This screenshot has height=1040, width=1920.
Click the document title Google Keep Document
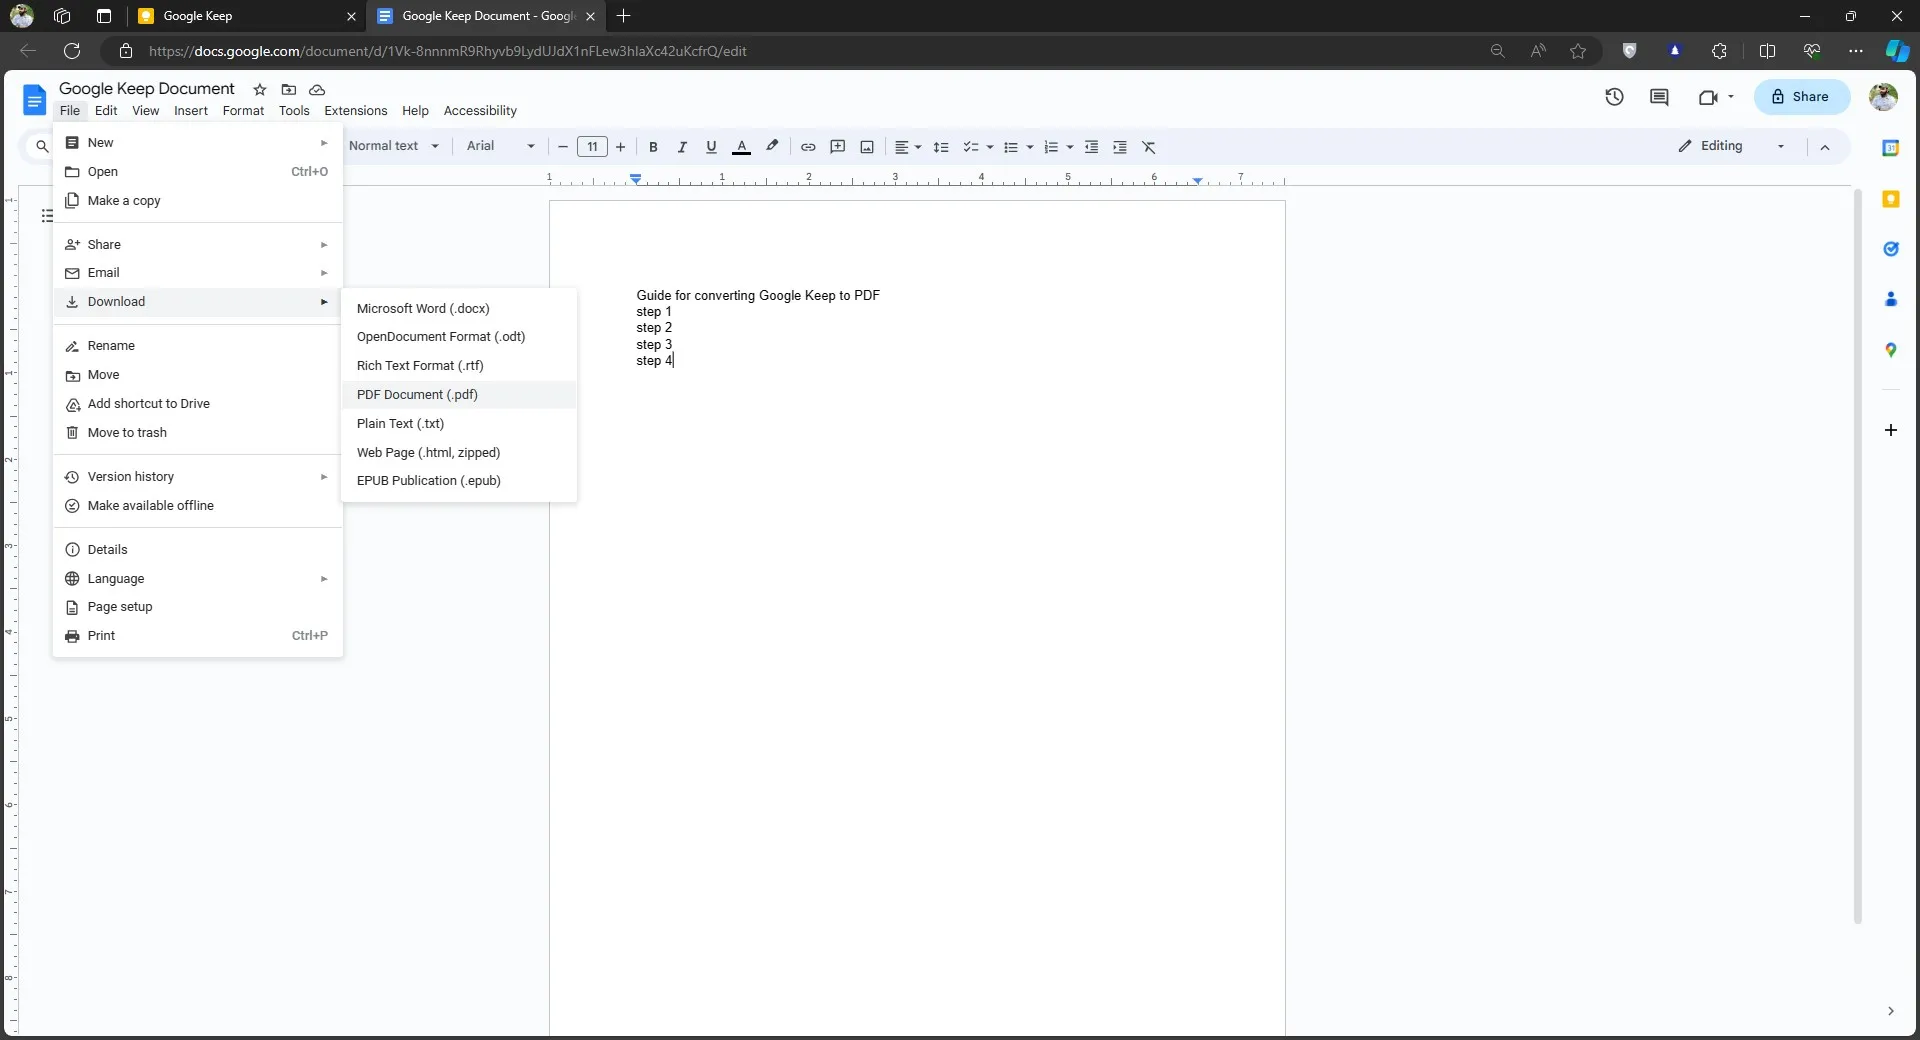point(147,89)
